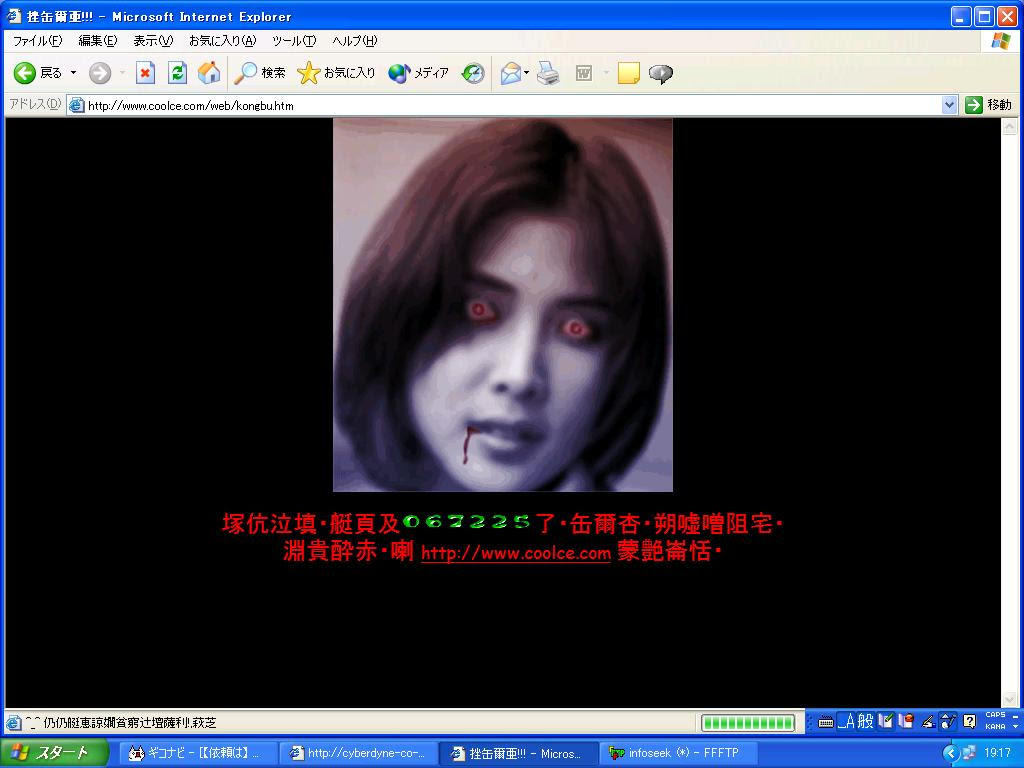Open the Back button history dropdown arrow
Viewport: 1024px width, 768px height.
coord(73,73)
